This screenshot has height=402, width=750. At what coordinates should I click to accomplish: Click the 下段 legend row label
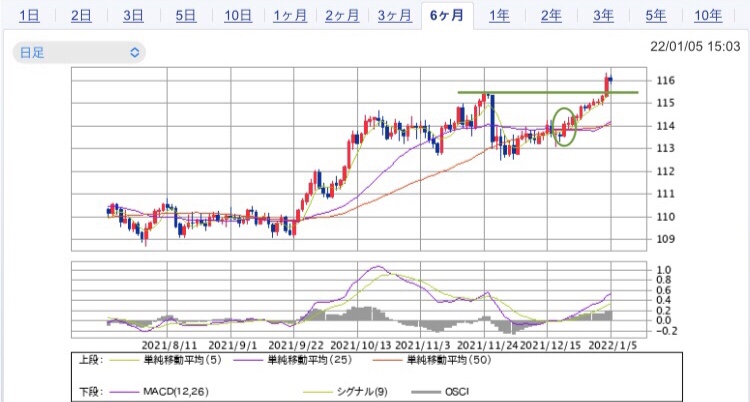[x=90, y=392]
